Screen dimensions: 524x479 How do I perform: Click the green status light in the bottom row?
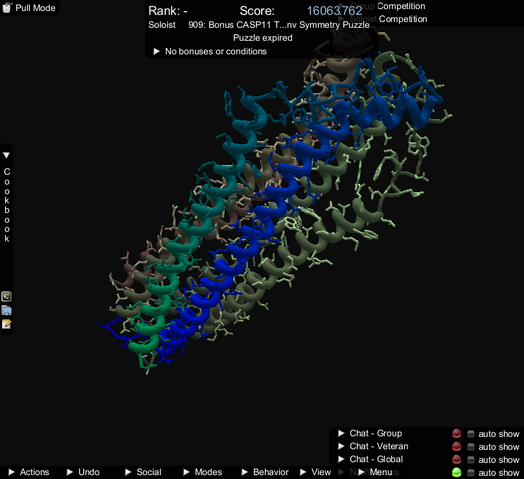(x=456, y=473)
